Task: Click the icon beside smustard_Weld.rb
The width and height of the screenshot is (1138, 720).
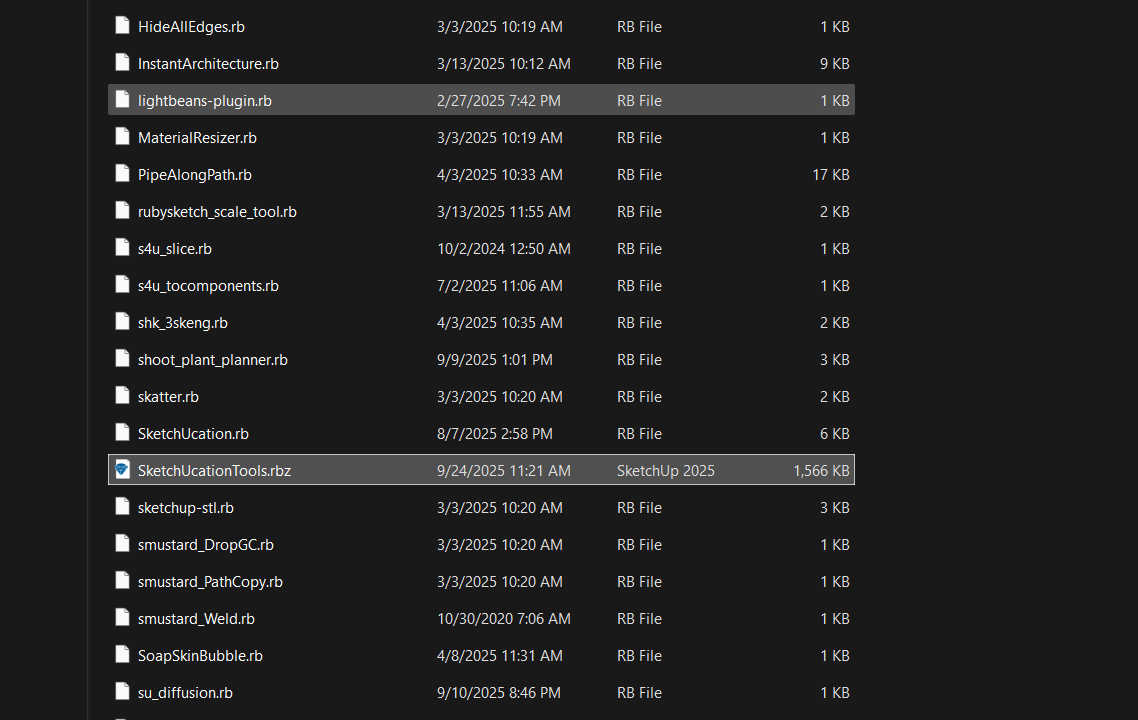Action: pos(122,618)
